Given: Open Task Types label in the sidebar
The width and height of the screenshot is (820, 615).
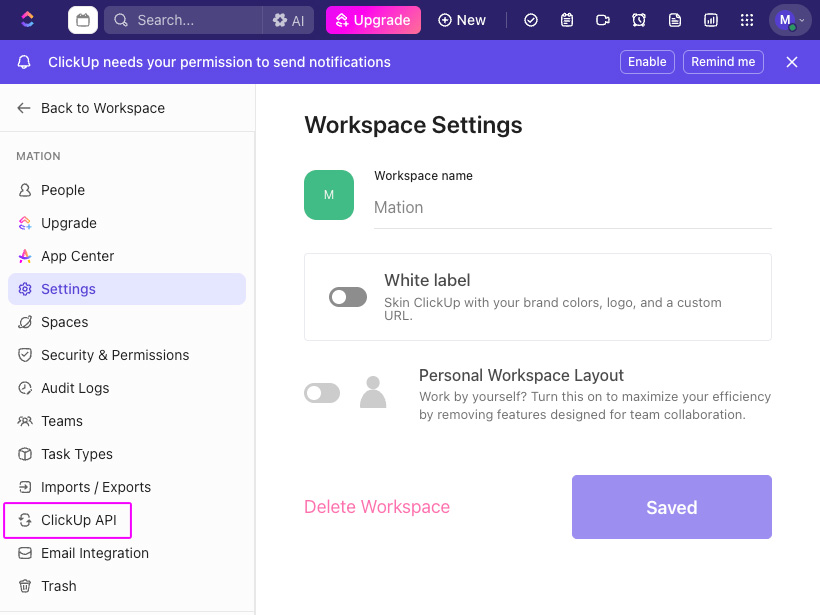Looking at the screenshot, I should point(77,454).
